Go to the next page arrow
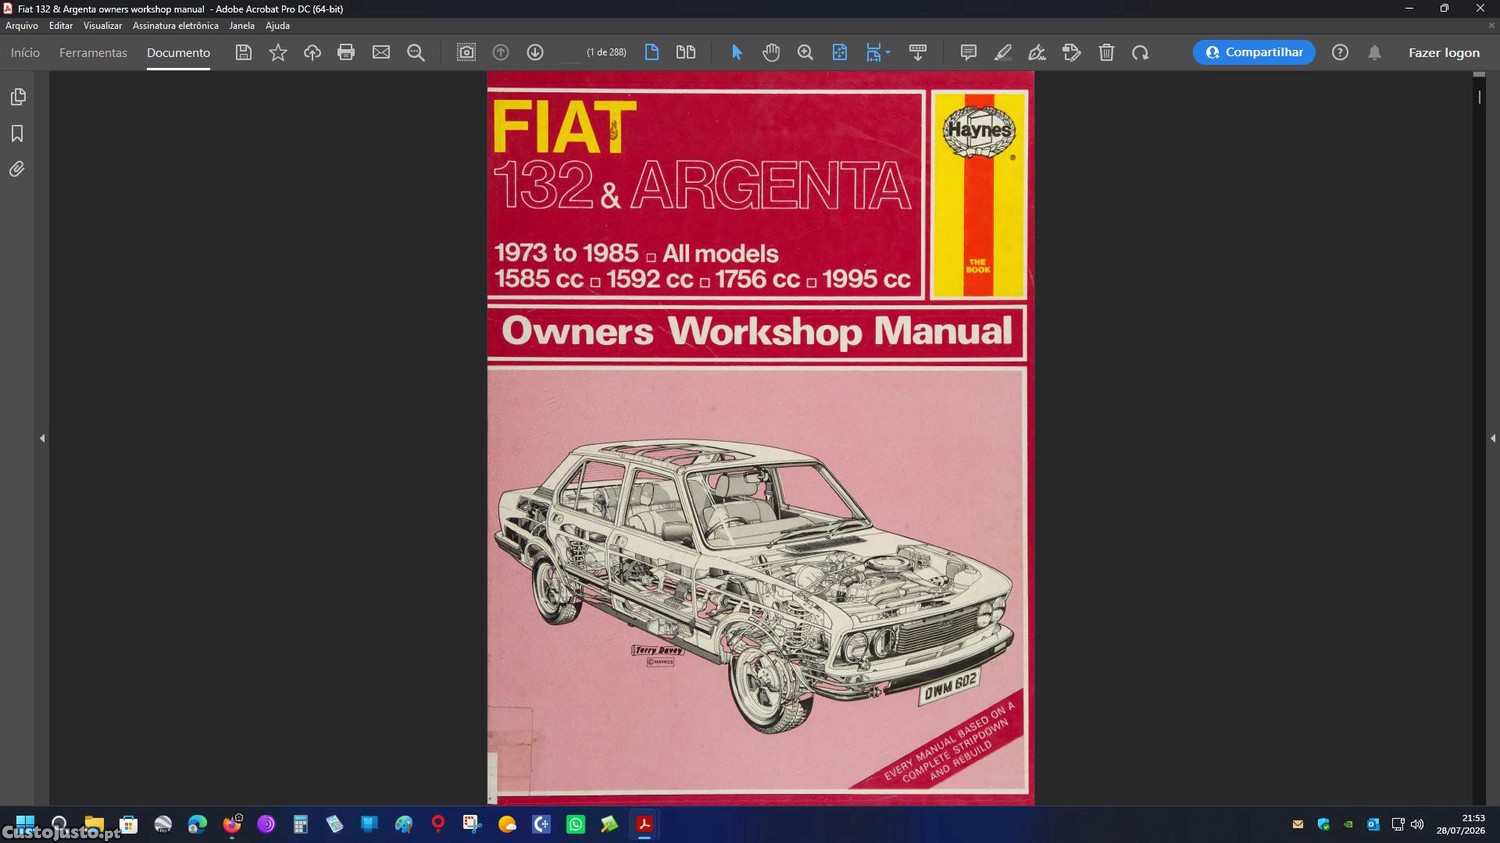 [x=535, y=52]
